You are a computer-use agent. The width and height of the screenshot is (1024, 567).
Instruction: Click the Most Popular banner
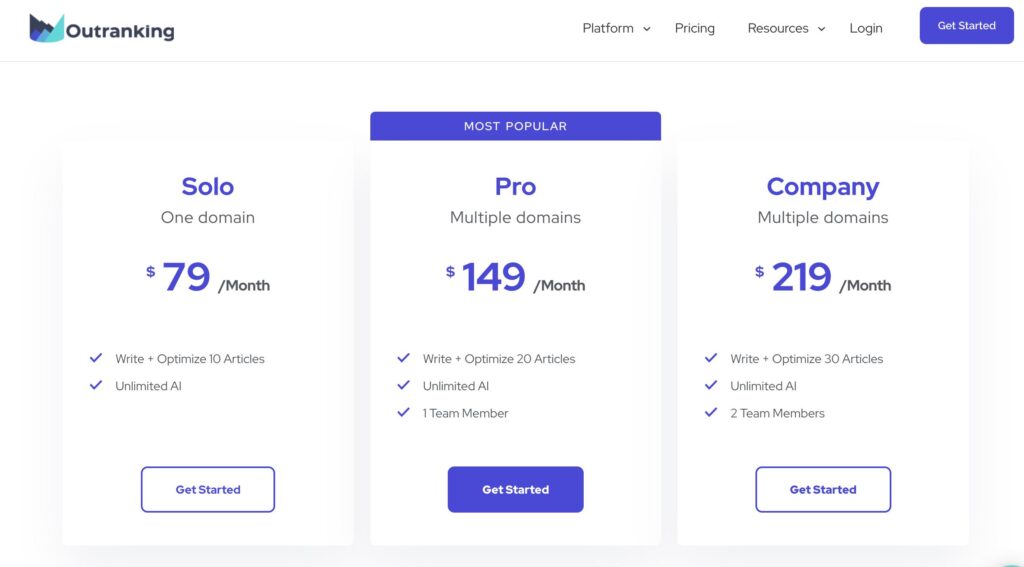[x=515, y=126]
